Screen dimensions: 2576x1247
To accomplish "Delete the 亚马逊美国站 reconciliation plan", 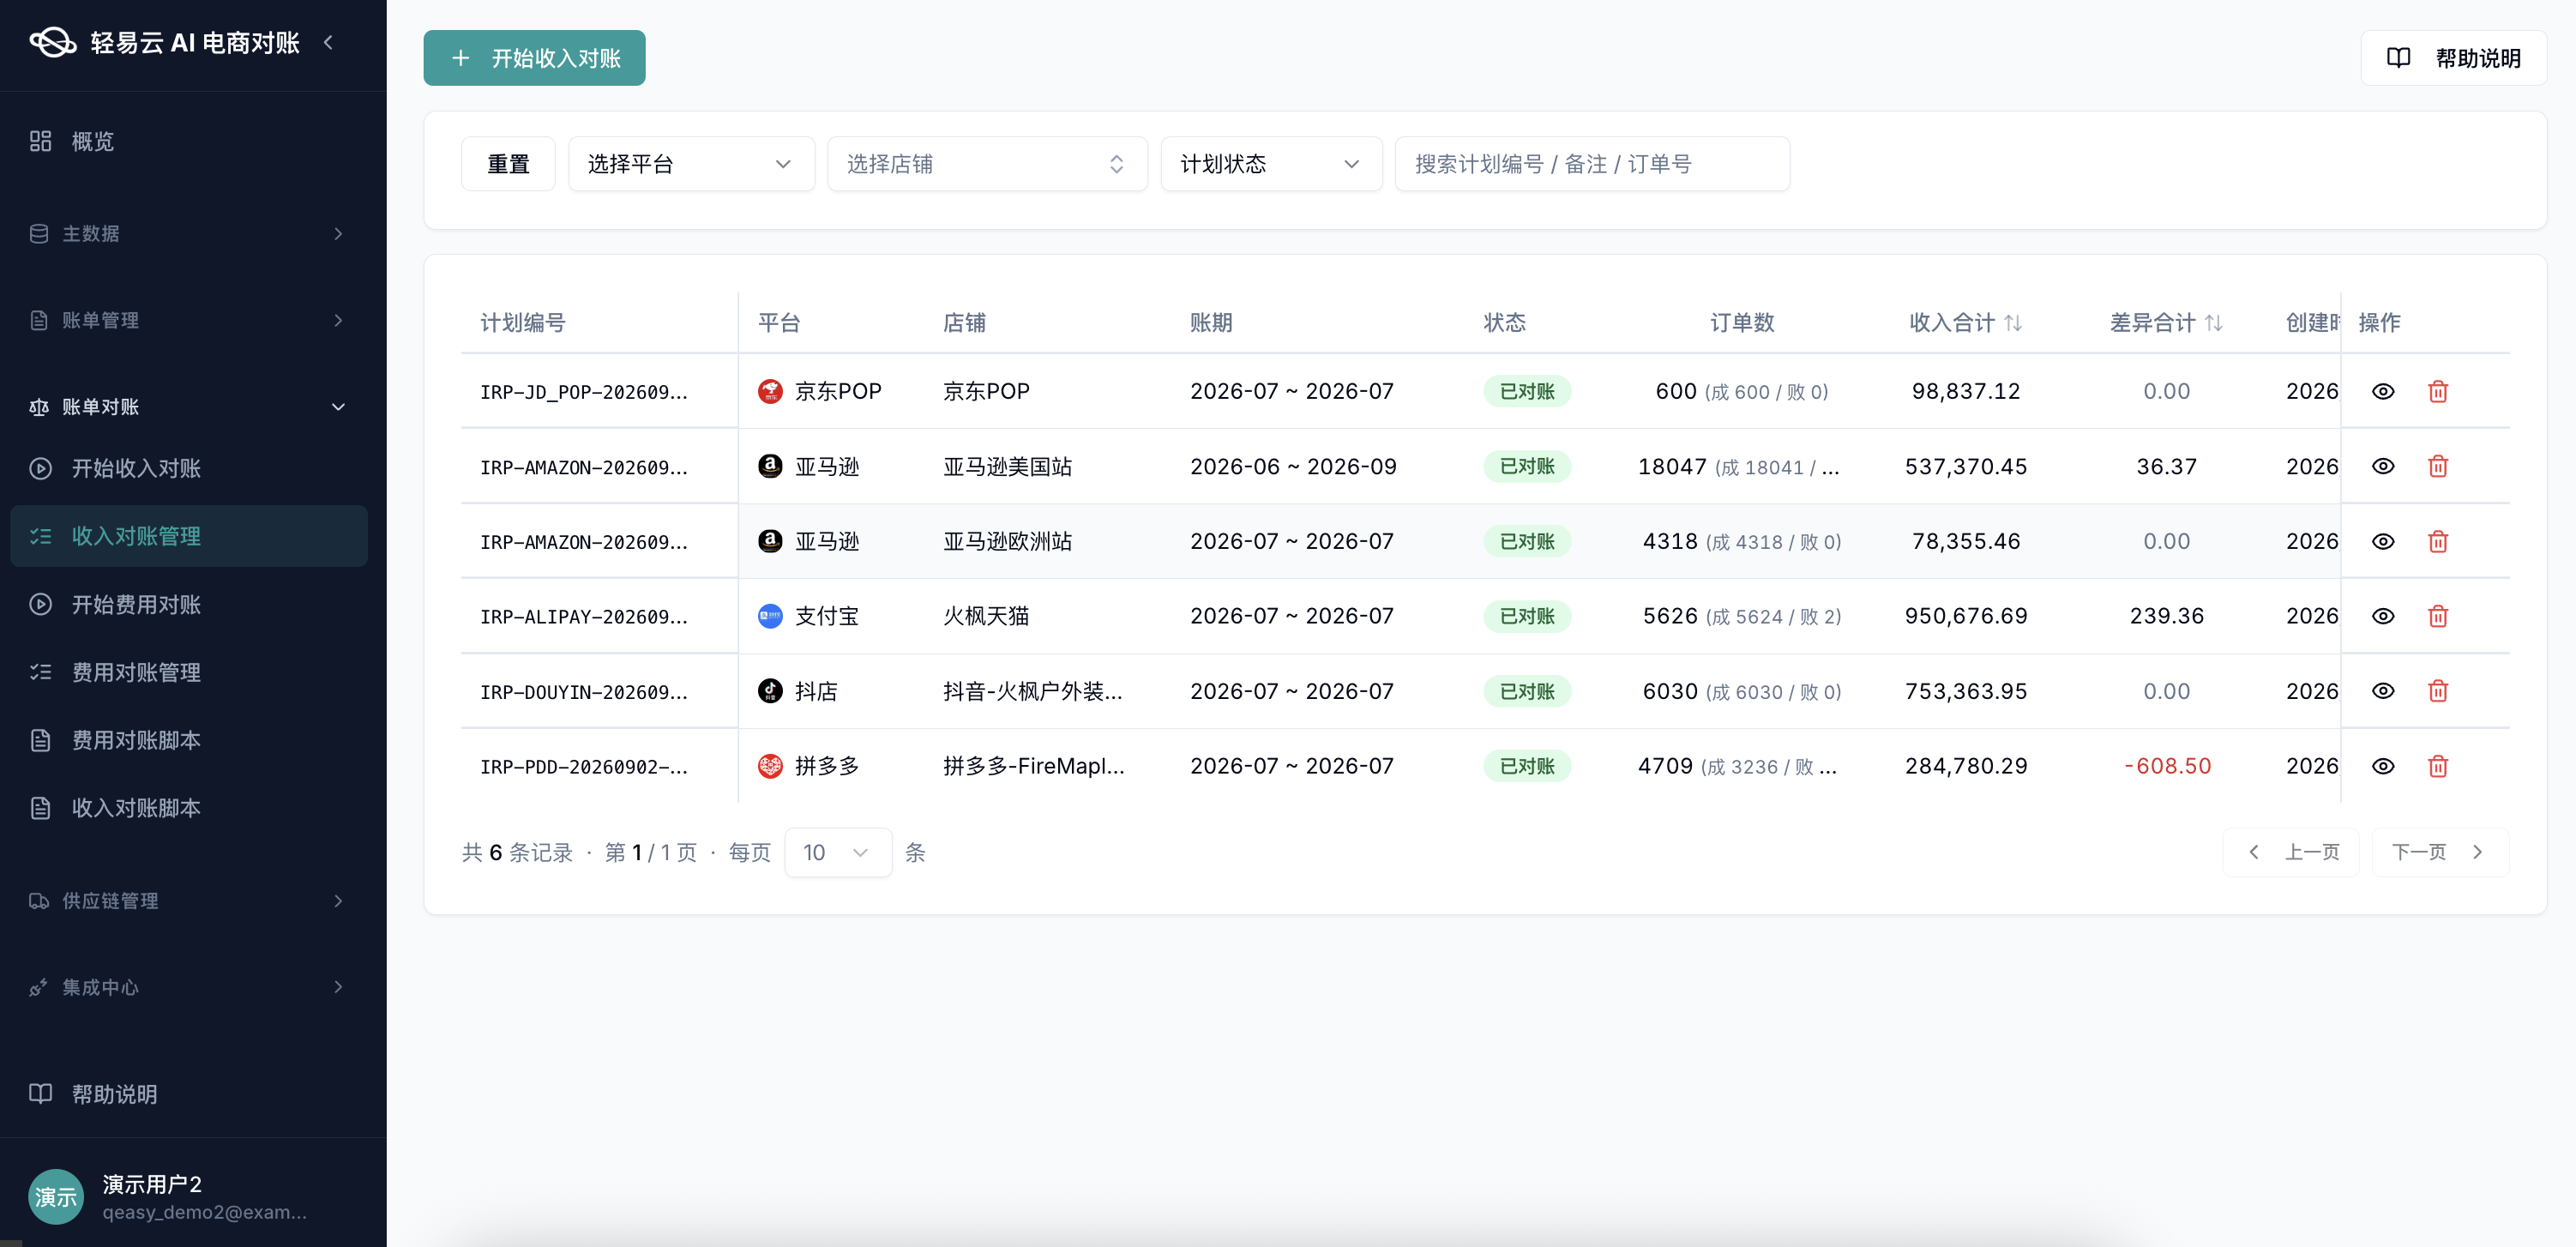I will pos(2438,466).
